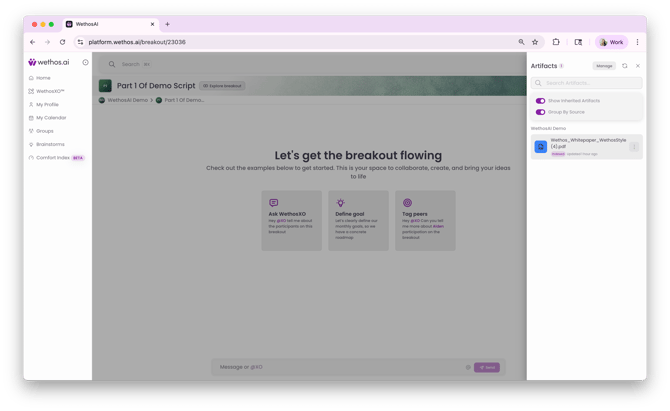Close the Artifacts panel with the X
The image size is (670, 411).
click(x=638, y=66)
